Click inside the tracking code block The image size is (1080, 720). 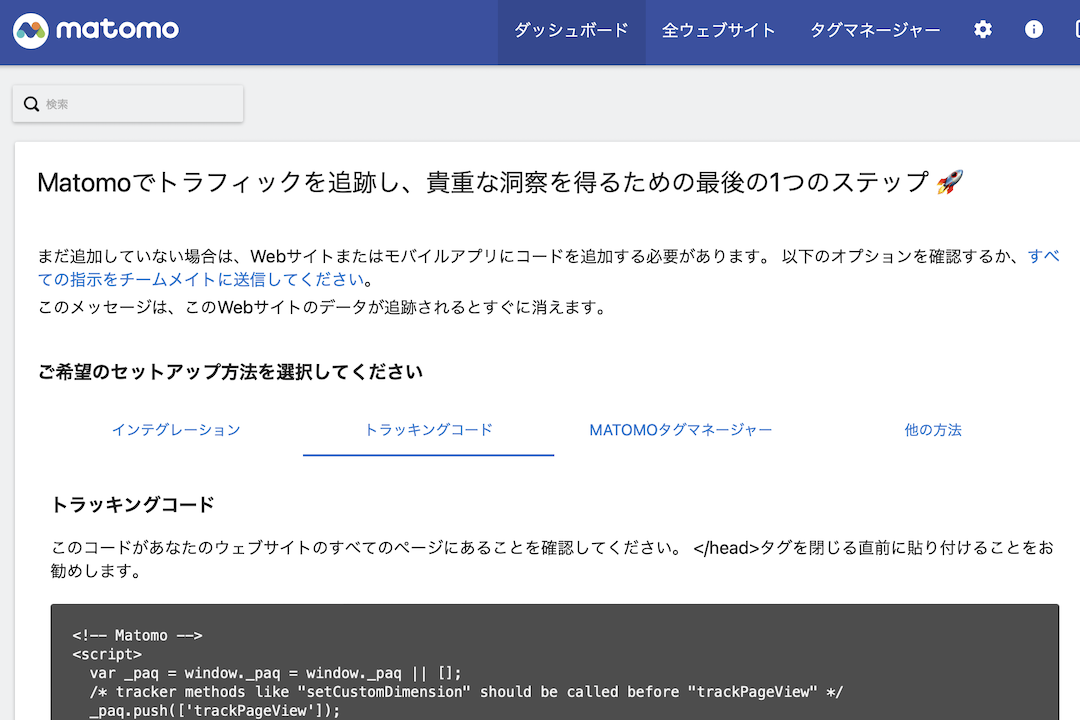[554, 663]
